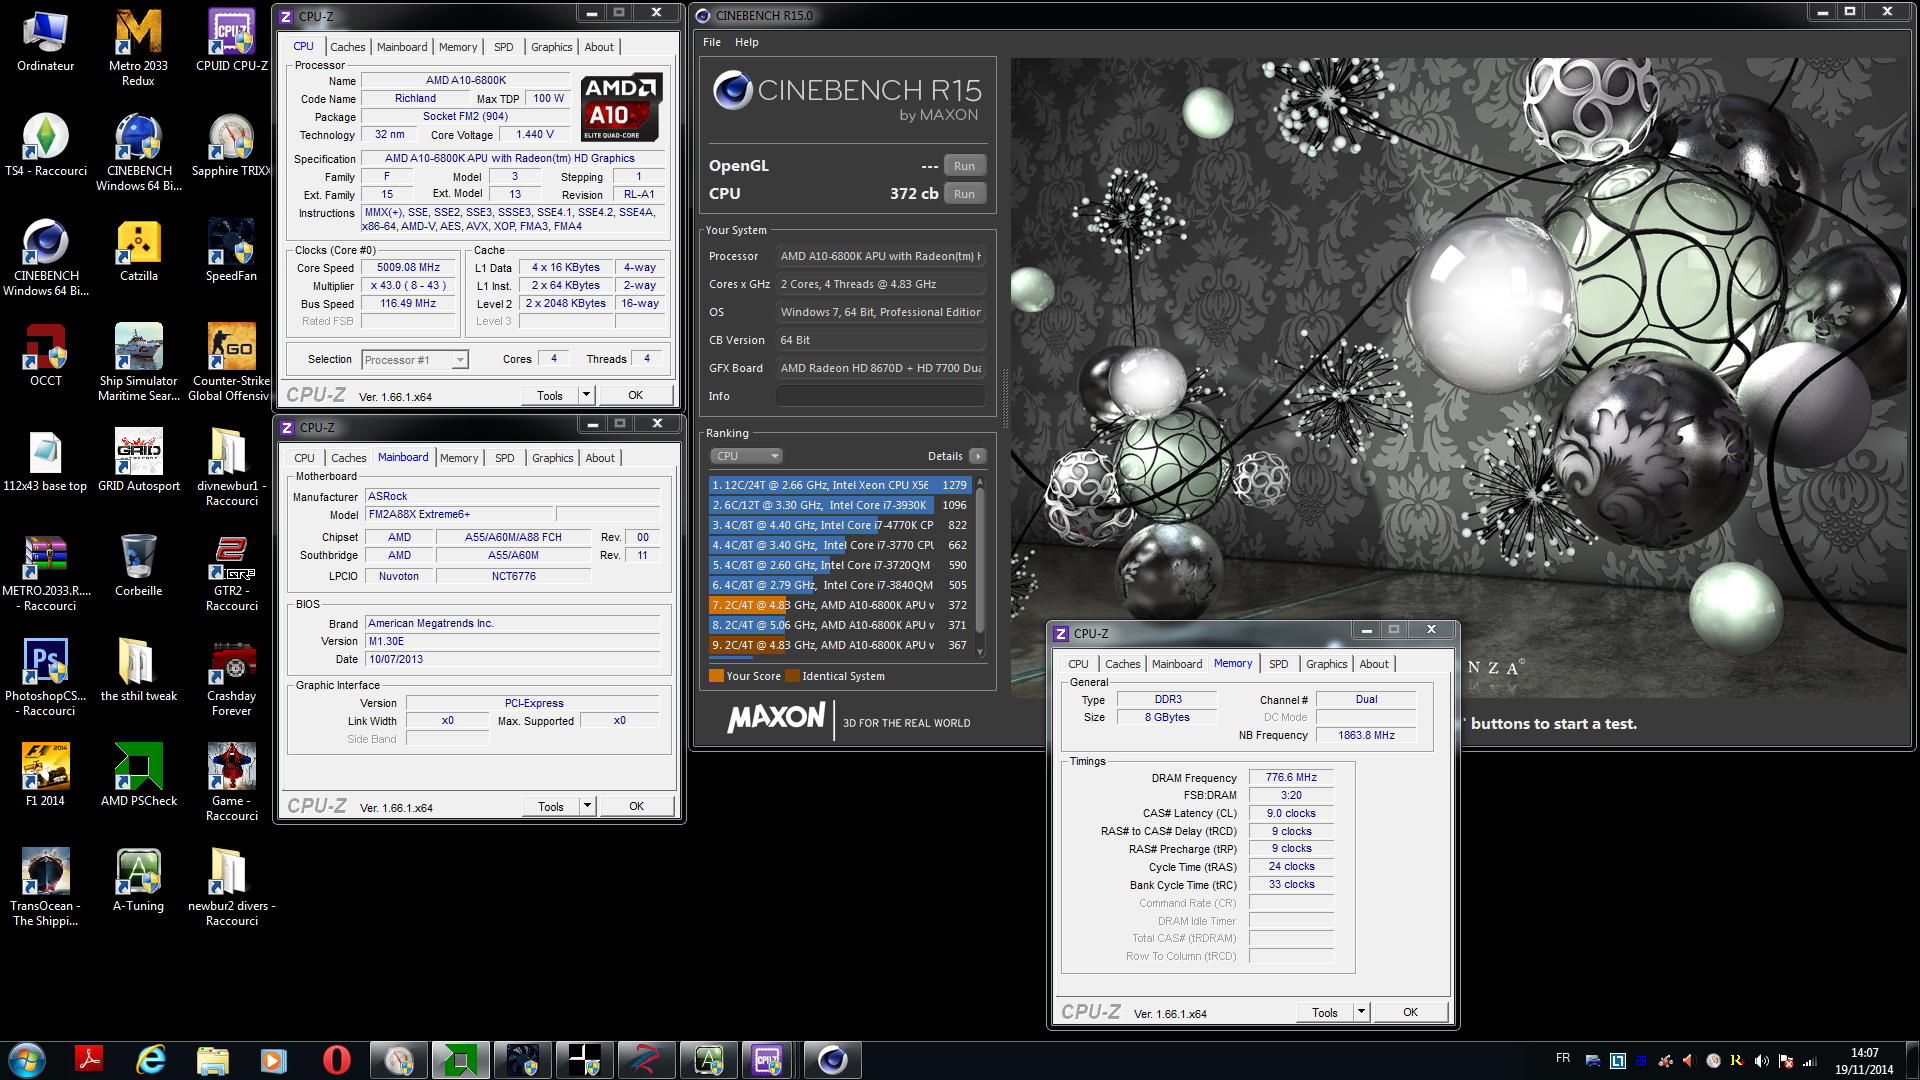Launch Metro 2033 Redux shortcut

(138, 48)
